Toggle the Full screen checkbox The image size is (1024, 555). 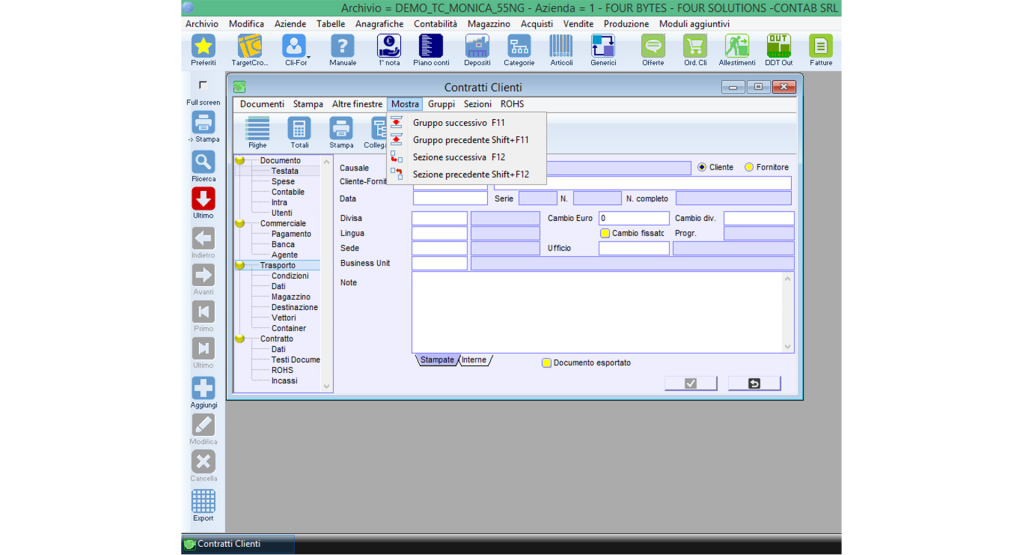point(203,85)
